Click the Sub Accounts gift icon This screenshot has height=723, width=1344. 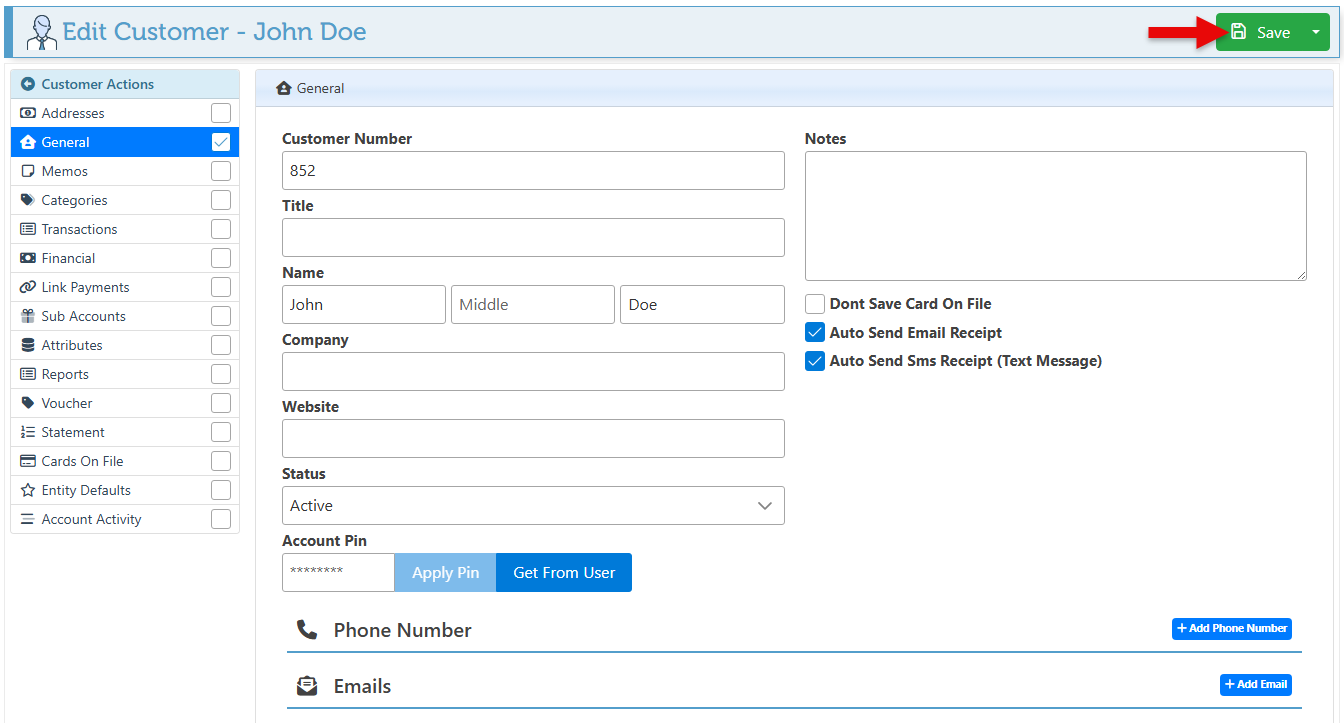click(x=28, y=316)
